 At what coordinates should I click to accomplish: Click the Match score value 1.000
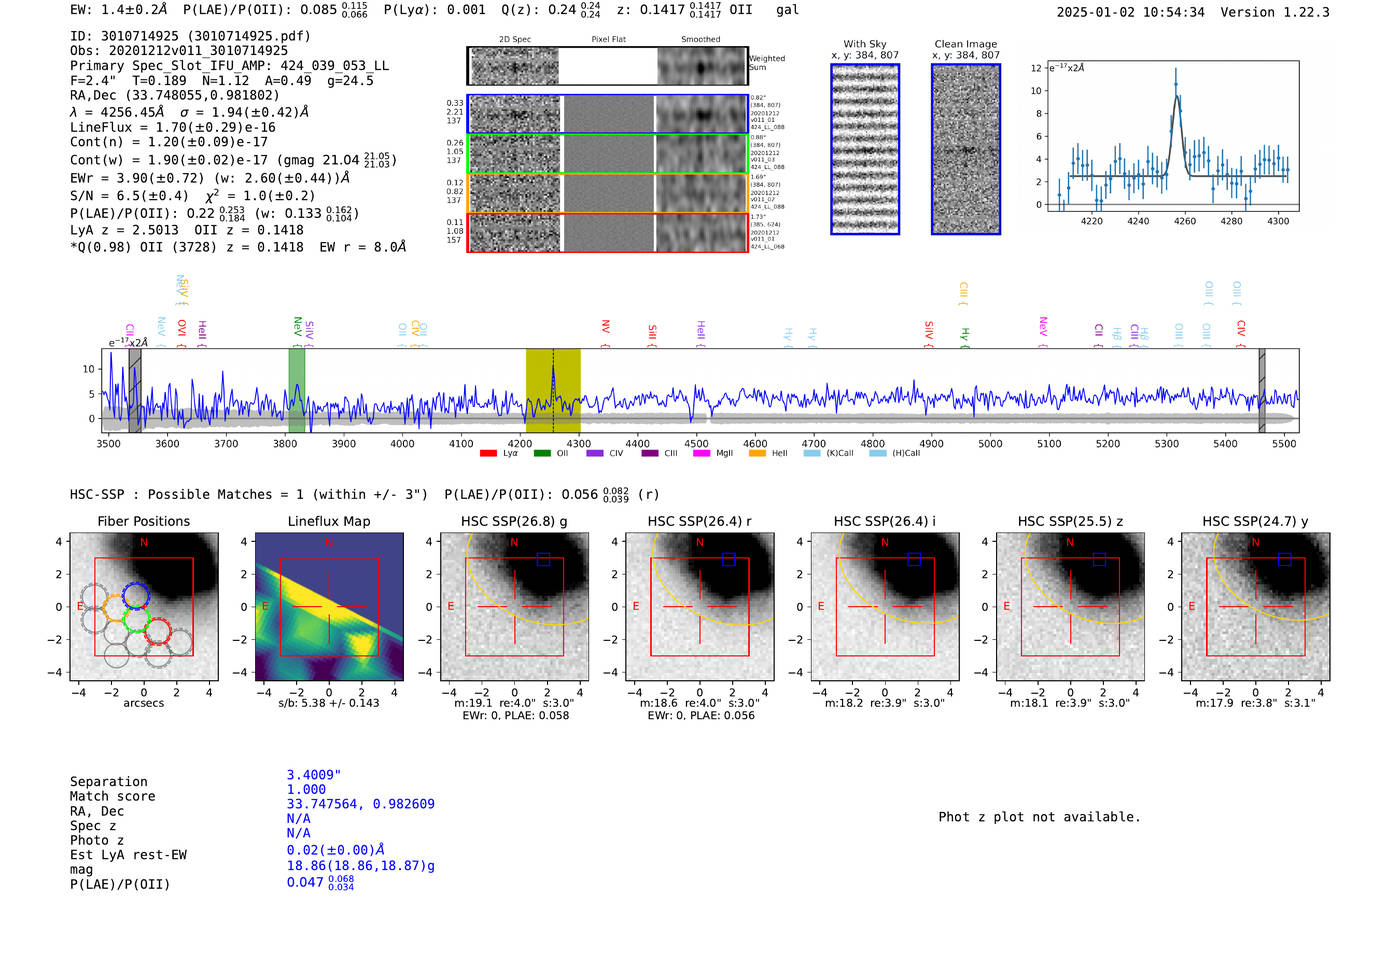(x=306, y=789)
